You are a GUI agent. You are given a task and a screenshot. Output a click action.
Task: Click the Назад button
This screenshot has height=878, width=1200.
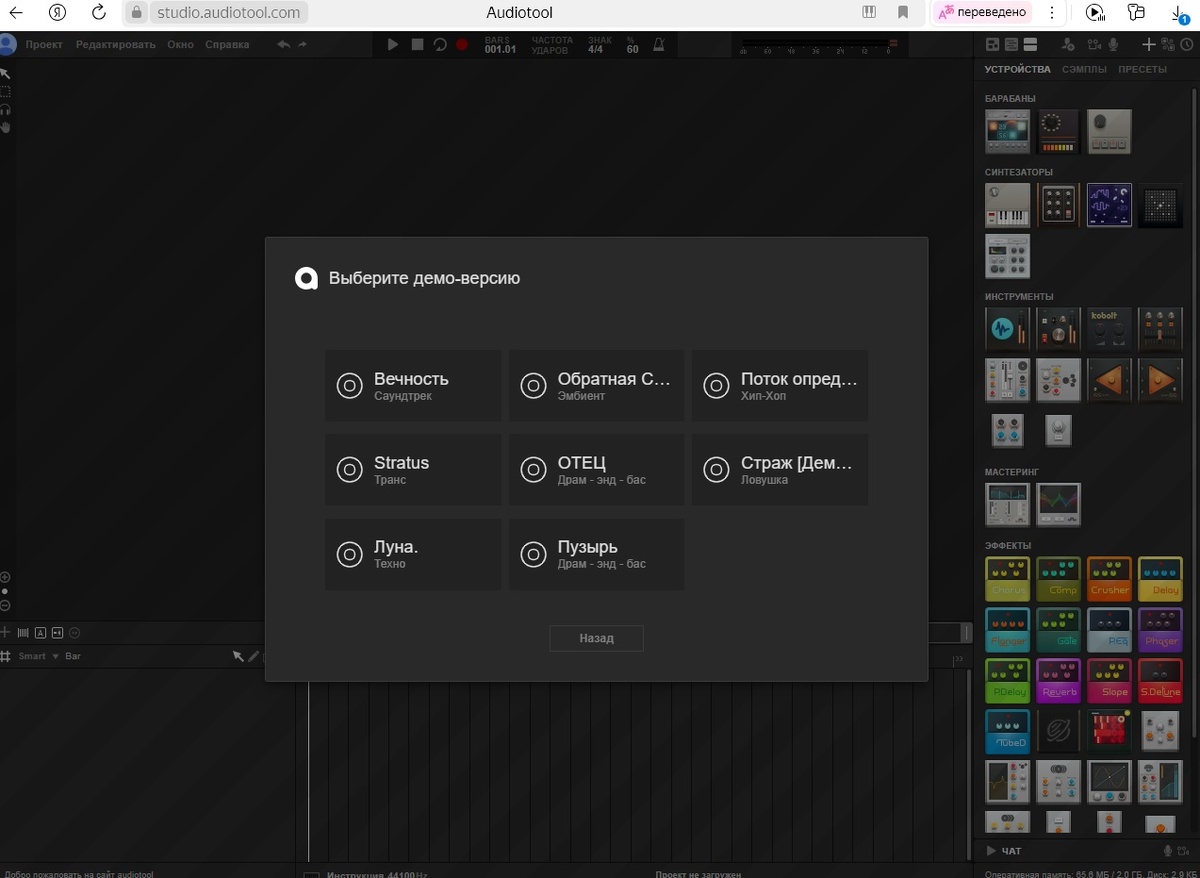[x=596, y=638]
